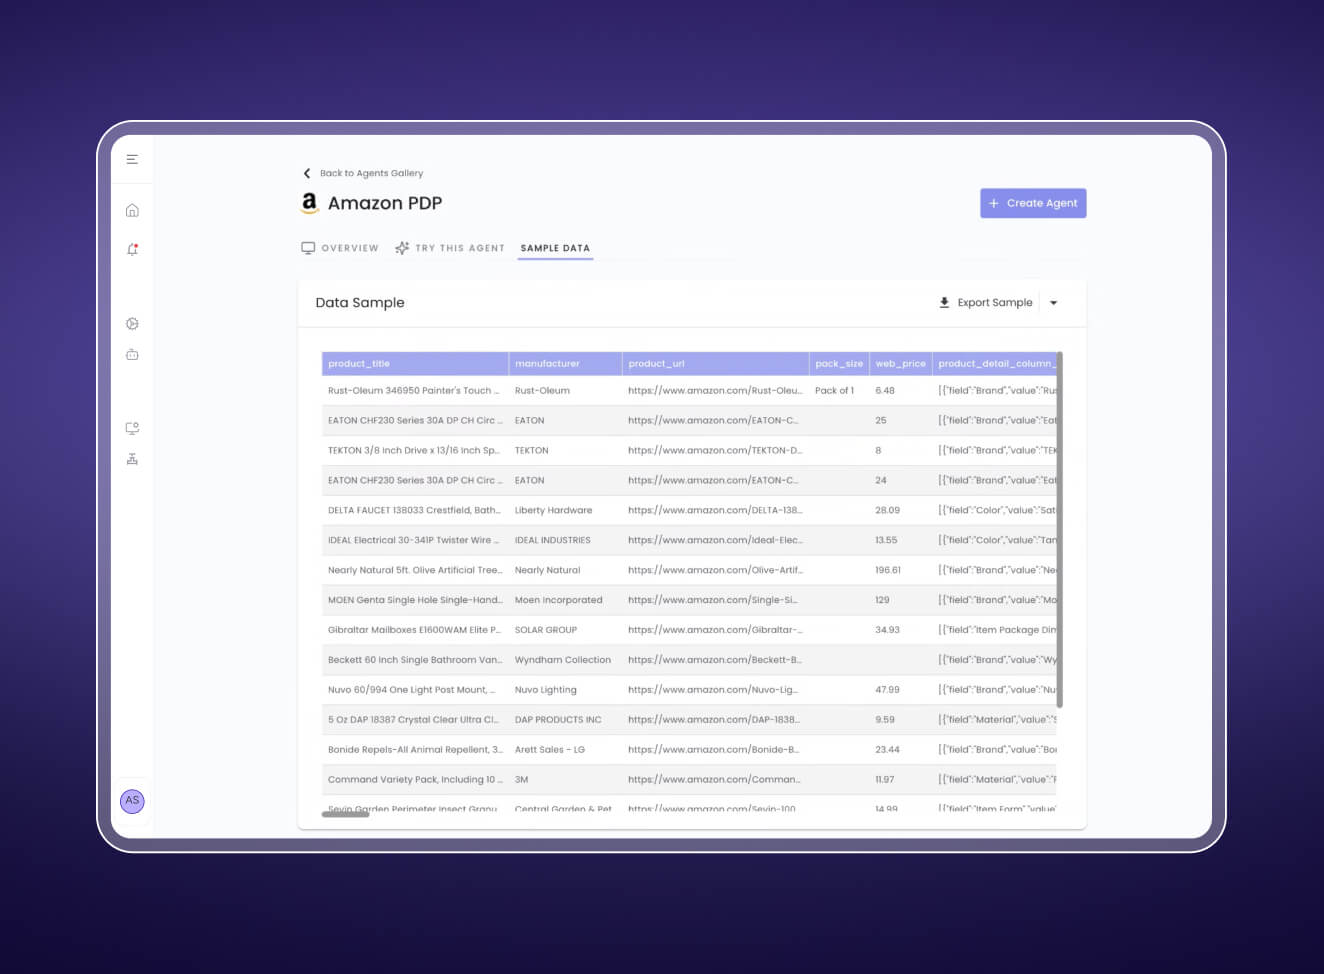Click the web_price column header

(900, 364)
